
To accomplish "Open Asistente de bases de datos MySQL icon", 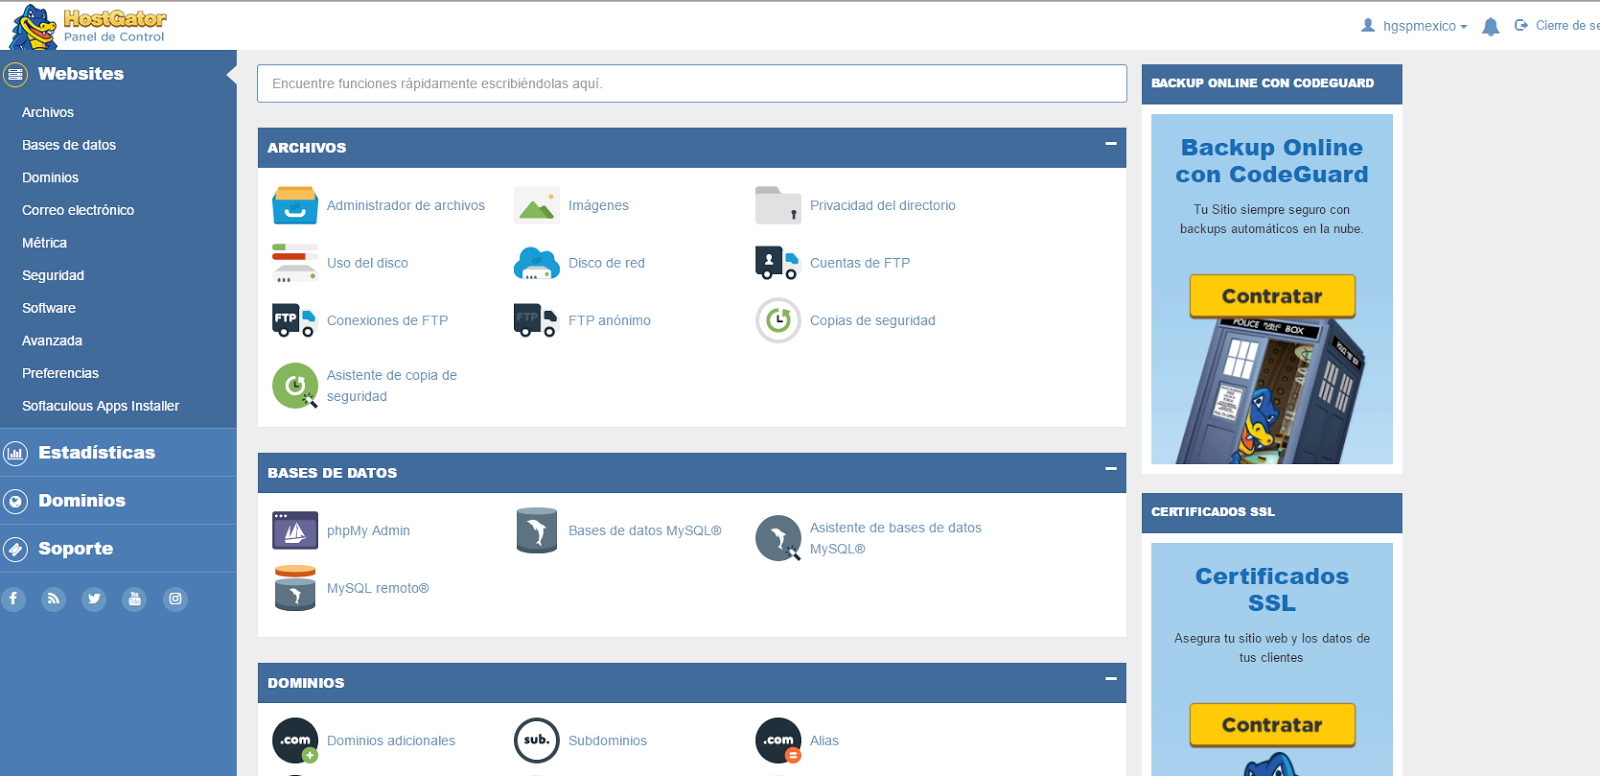I will click(x=778, y=538).
